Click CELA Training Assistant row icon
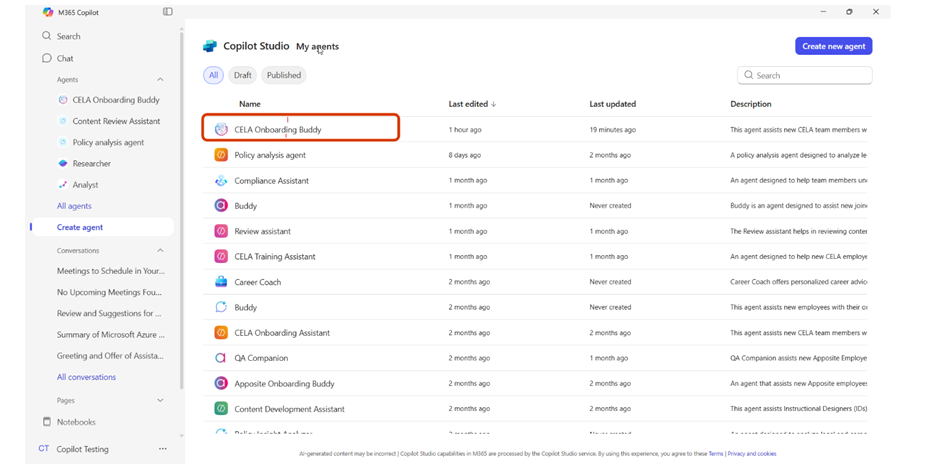This screenshot has height=464, width=940. click(221, 257)
